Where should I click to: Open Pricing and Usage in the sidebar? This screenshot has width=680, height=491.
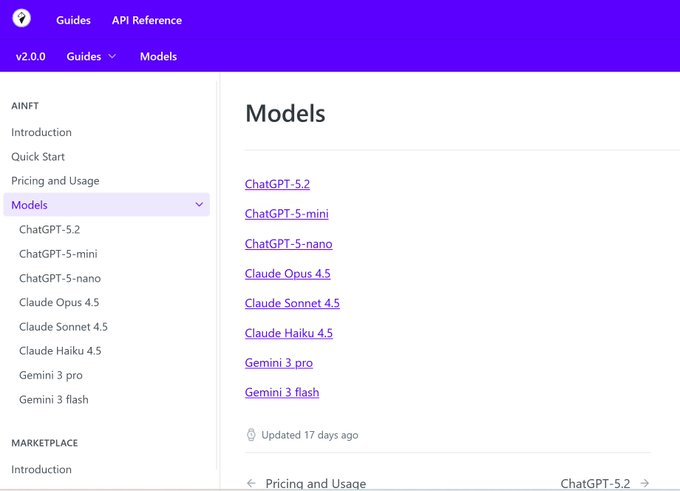tap(55, 181)
